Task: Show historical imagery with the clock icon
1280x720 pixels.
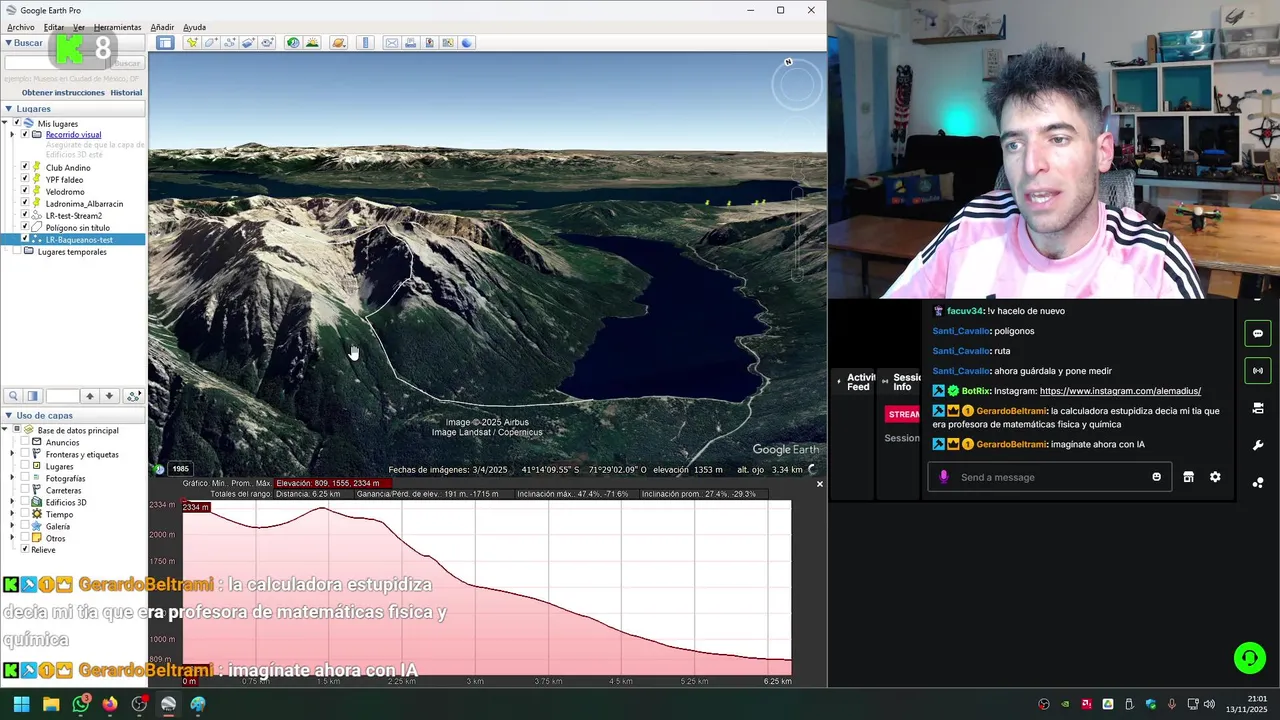Action: (x=293, y=42)
